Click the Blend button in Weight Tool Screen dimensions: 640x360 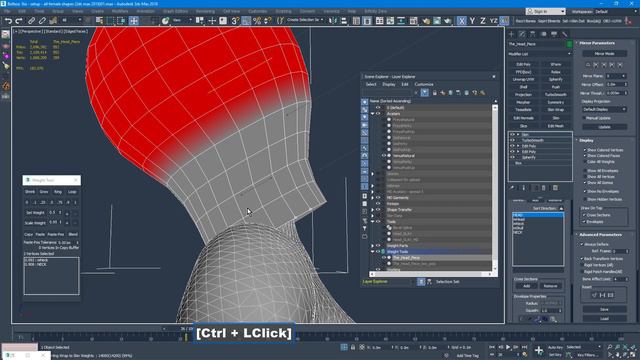coord(73,234)
